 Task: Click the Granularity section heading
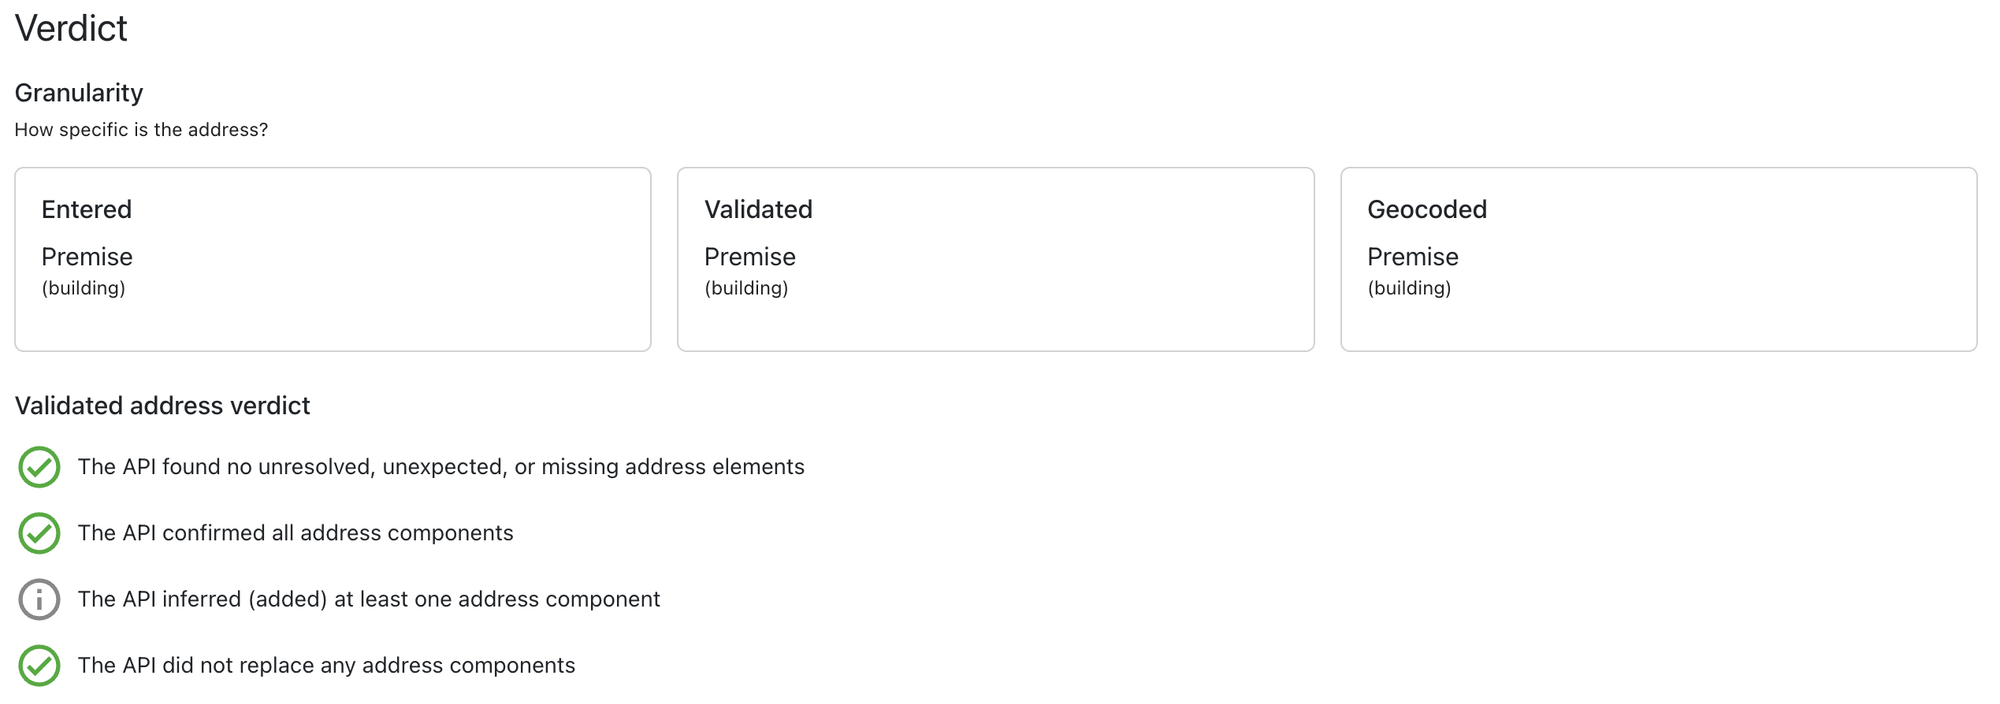pyautogui.click(x=78, y=92)
